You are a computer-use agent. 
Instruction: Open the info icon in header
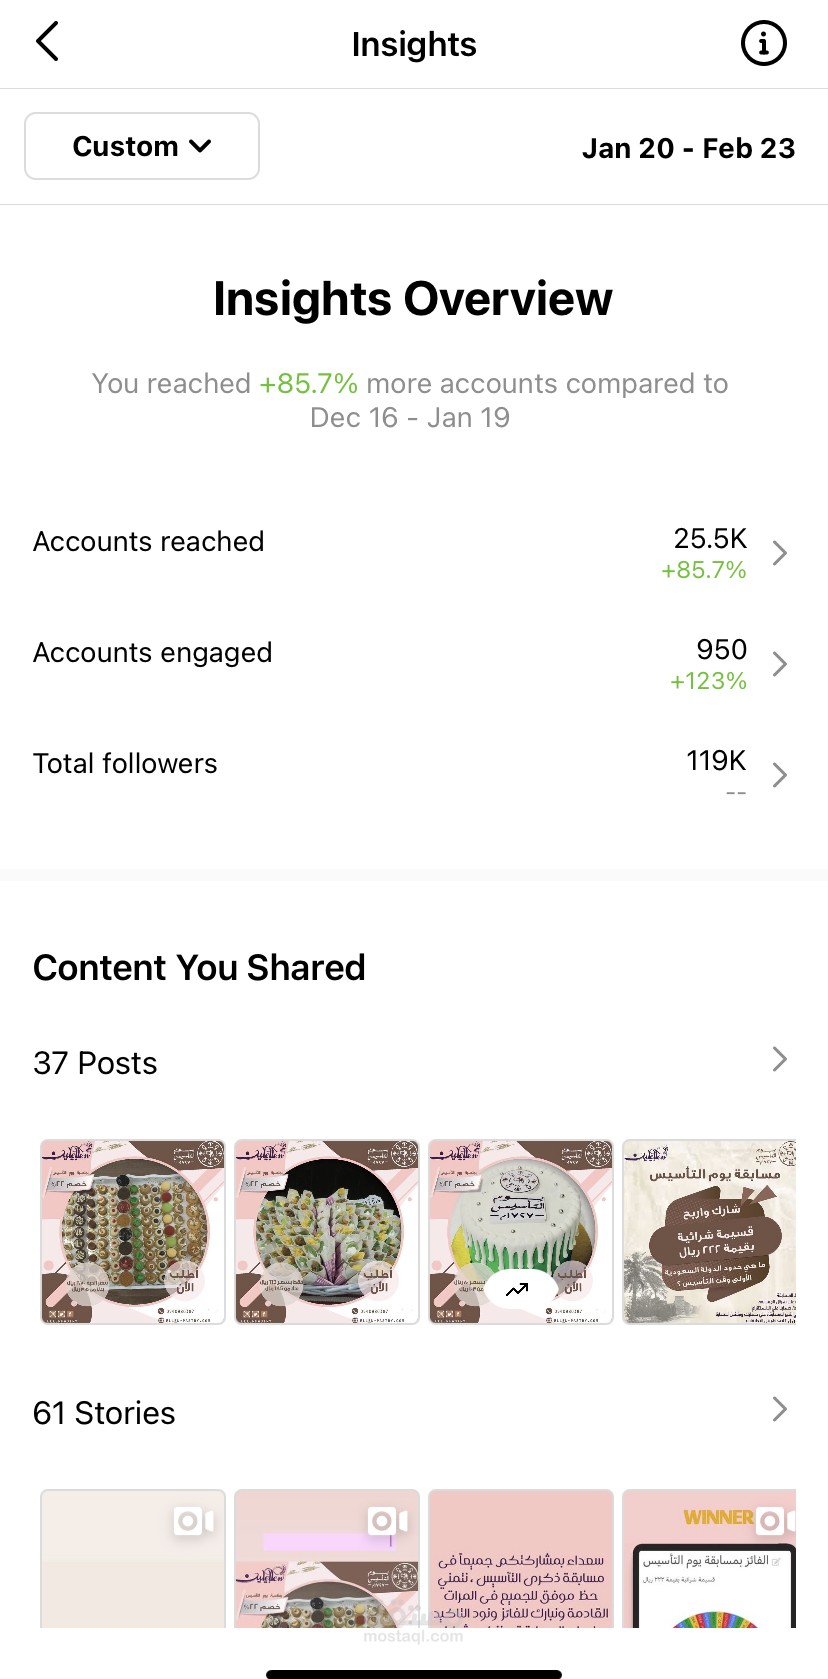[763, 44]
